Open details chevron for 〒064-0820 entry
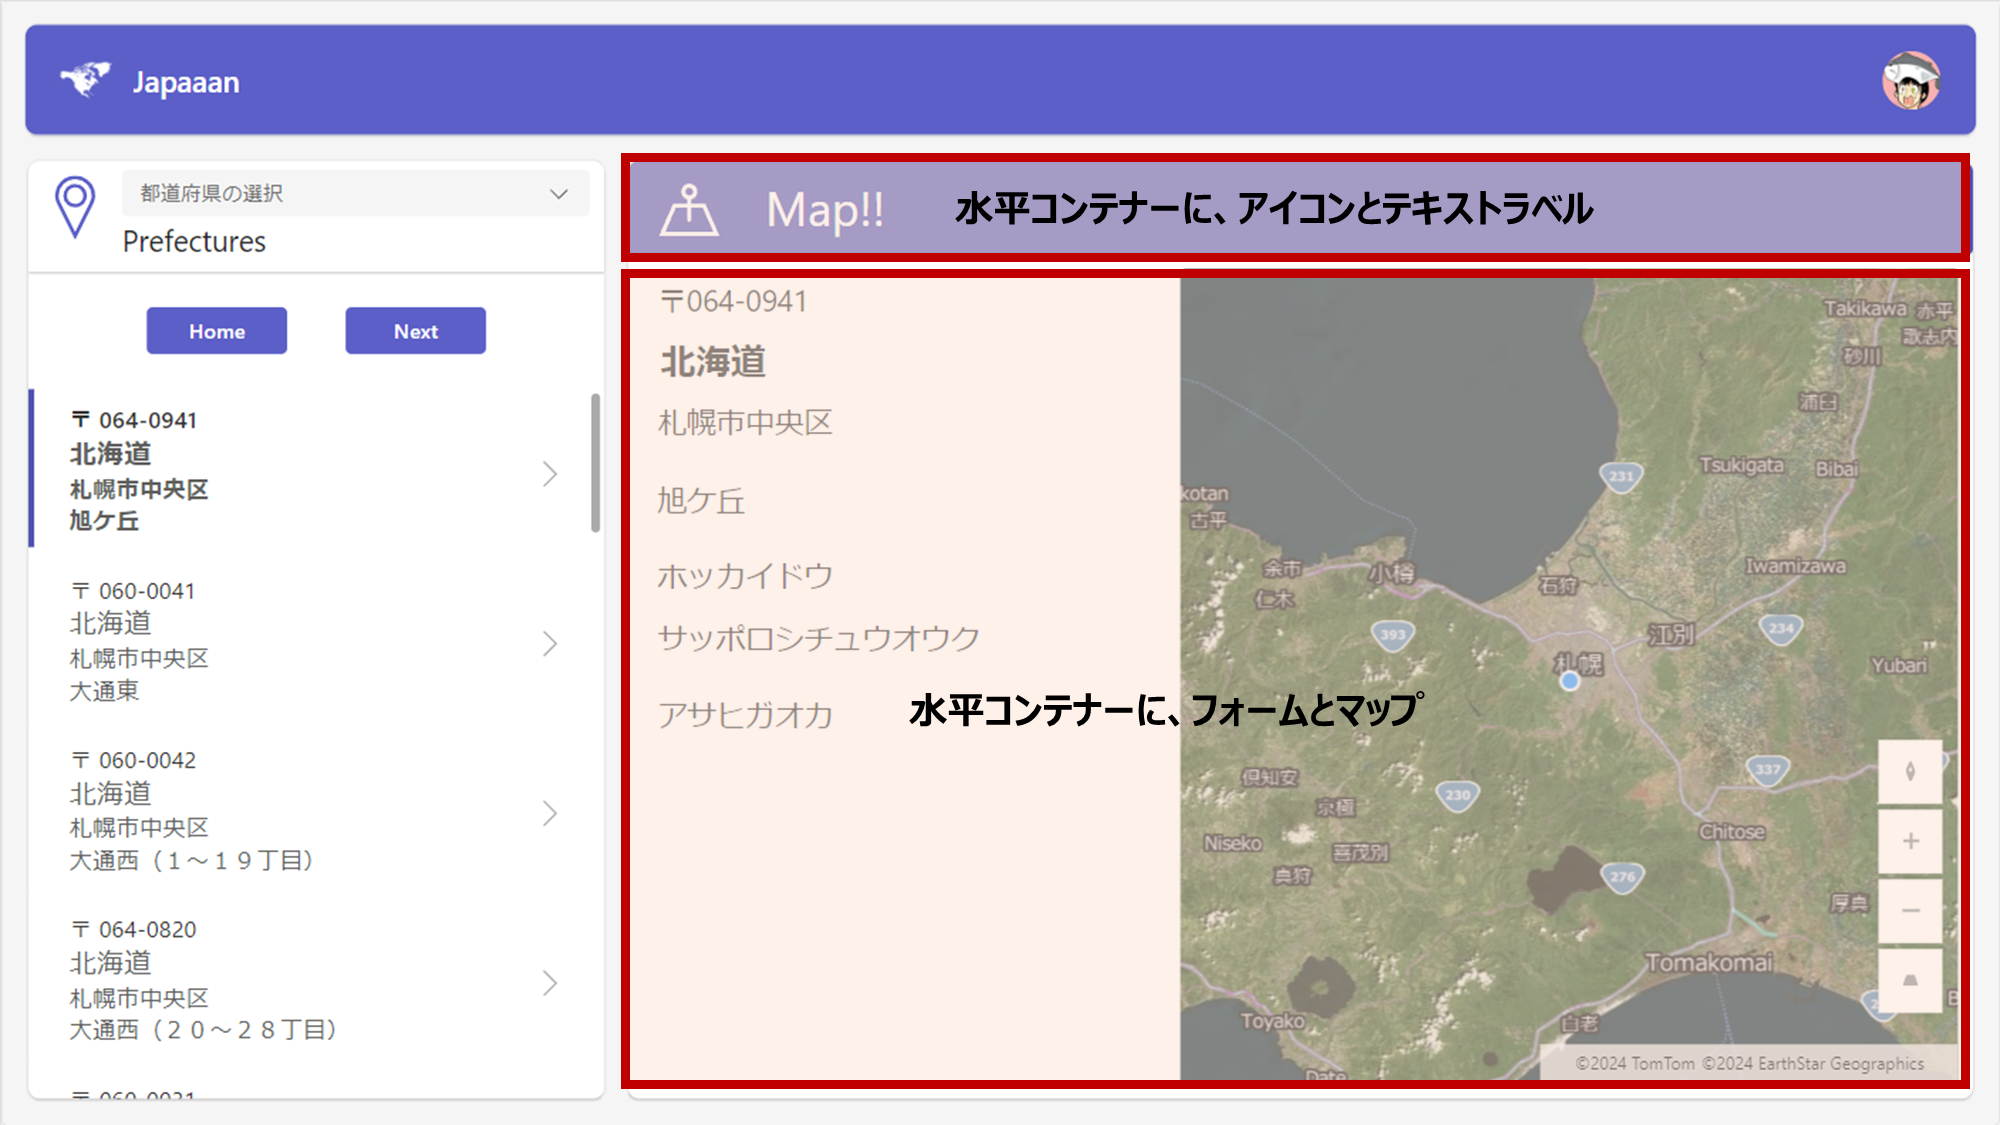This screenshot has height=1125, width=2000. click(x=549, y=983)
